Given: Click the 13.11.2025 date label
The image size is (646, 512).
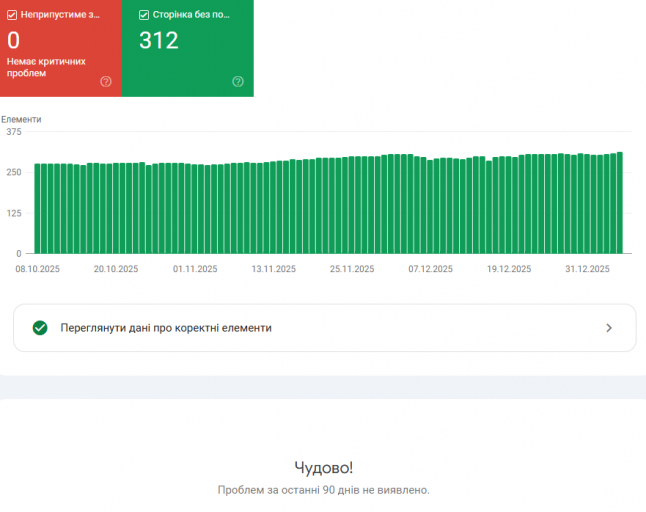Looking at the screenshot, I should tap(274, 269).
